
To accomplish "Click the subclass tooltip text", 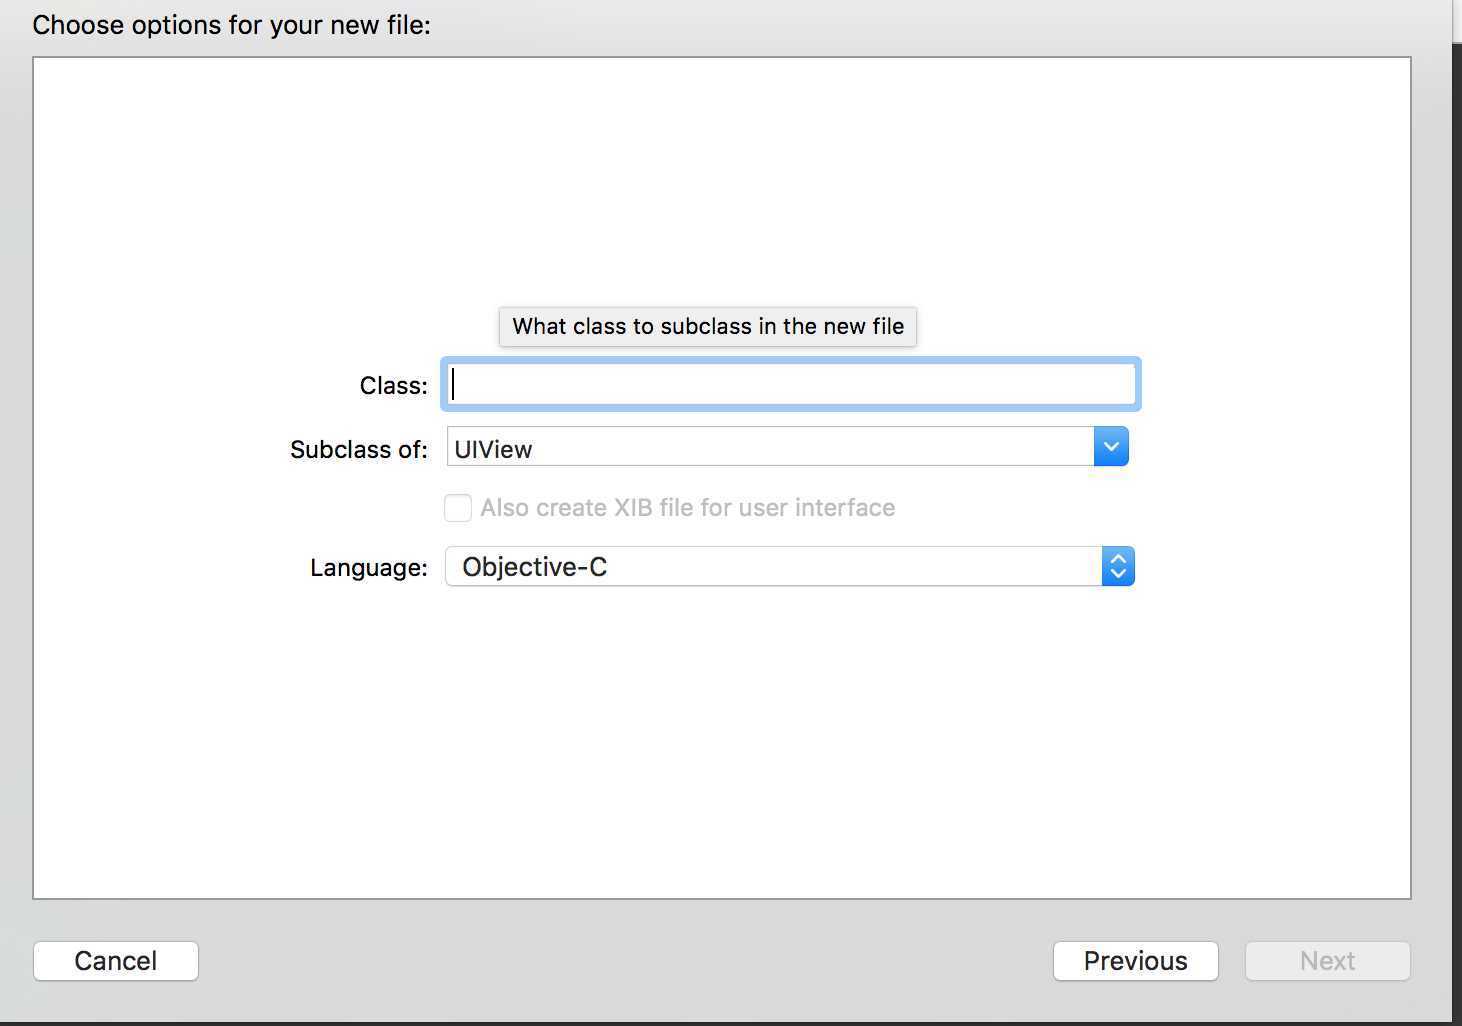I will 708,327.
